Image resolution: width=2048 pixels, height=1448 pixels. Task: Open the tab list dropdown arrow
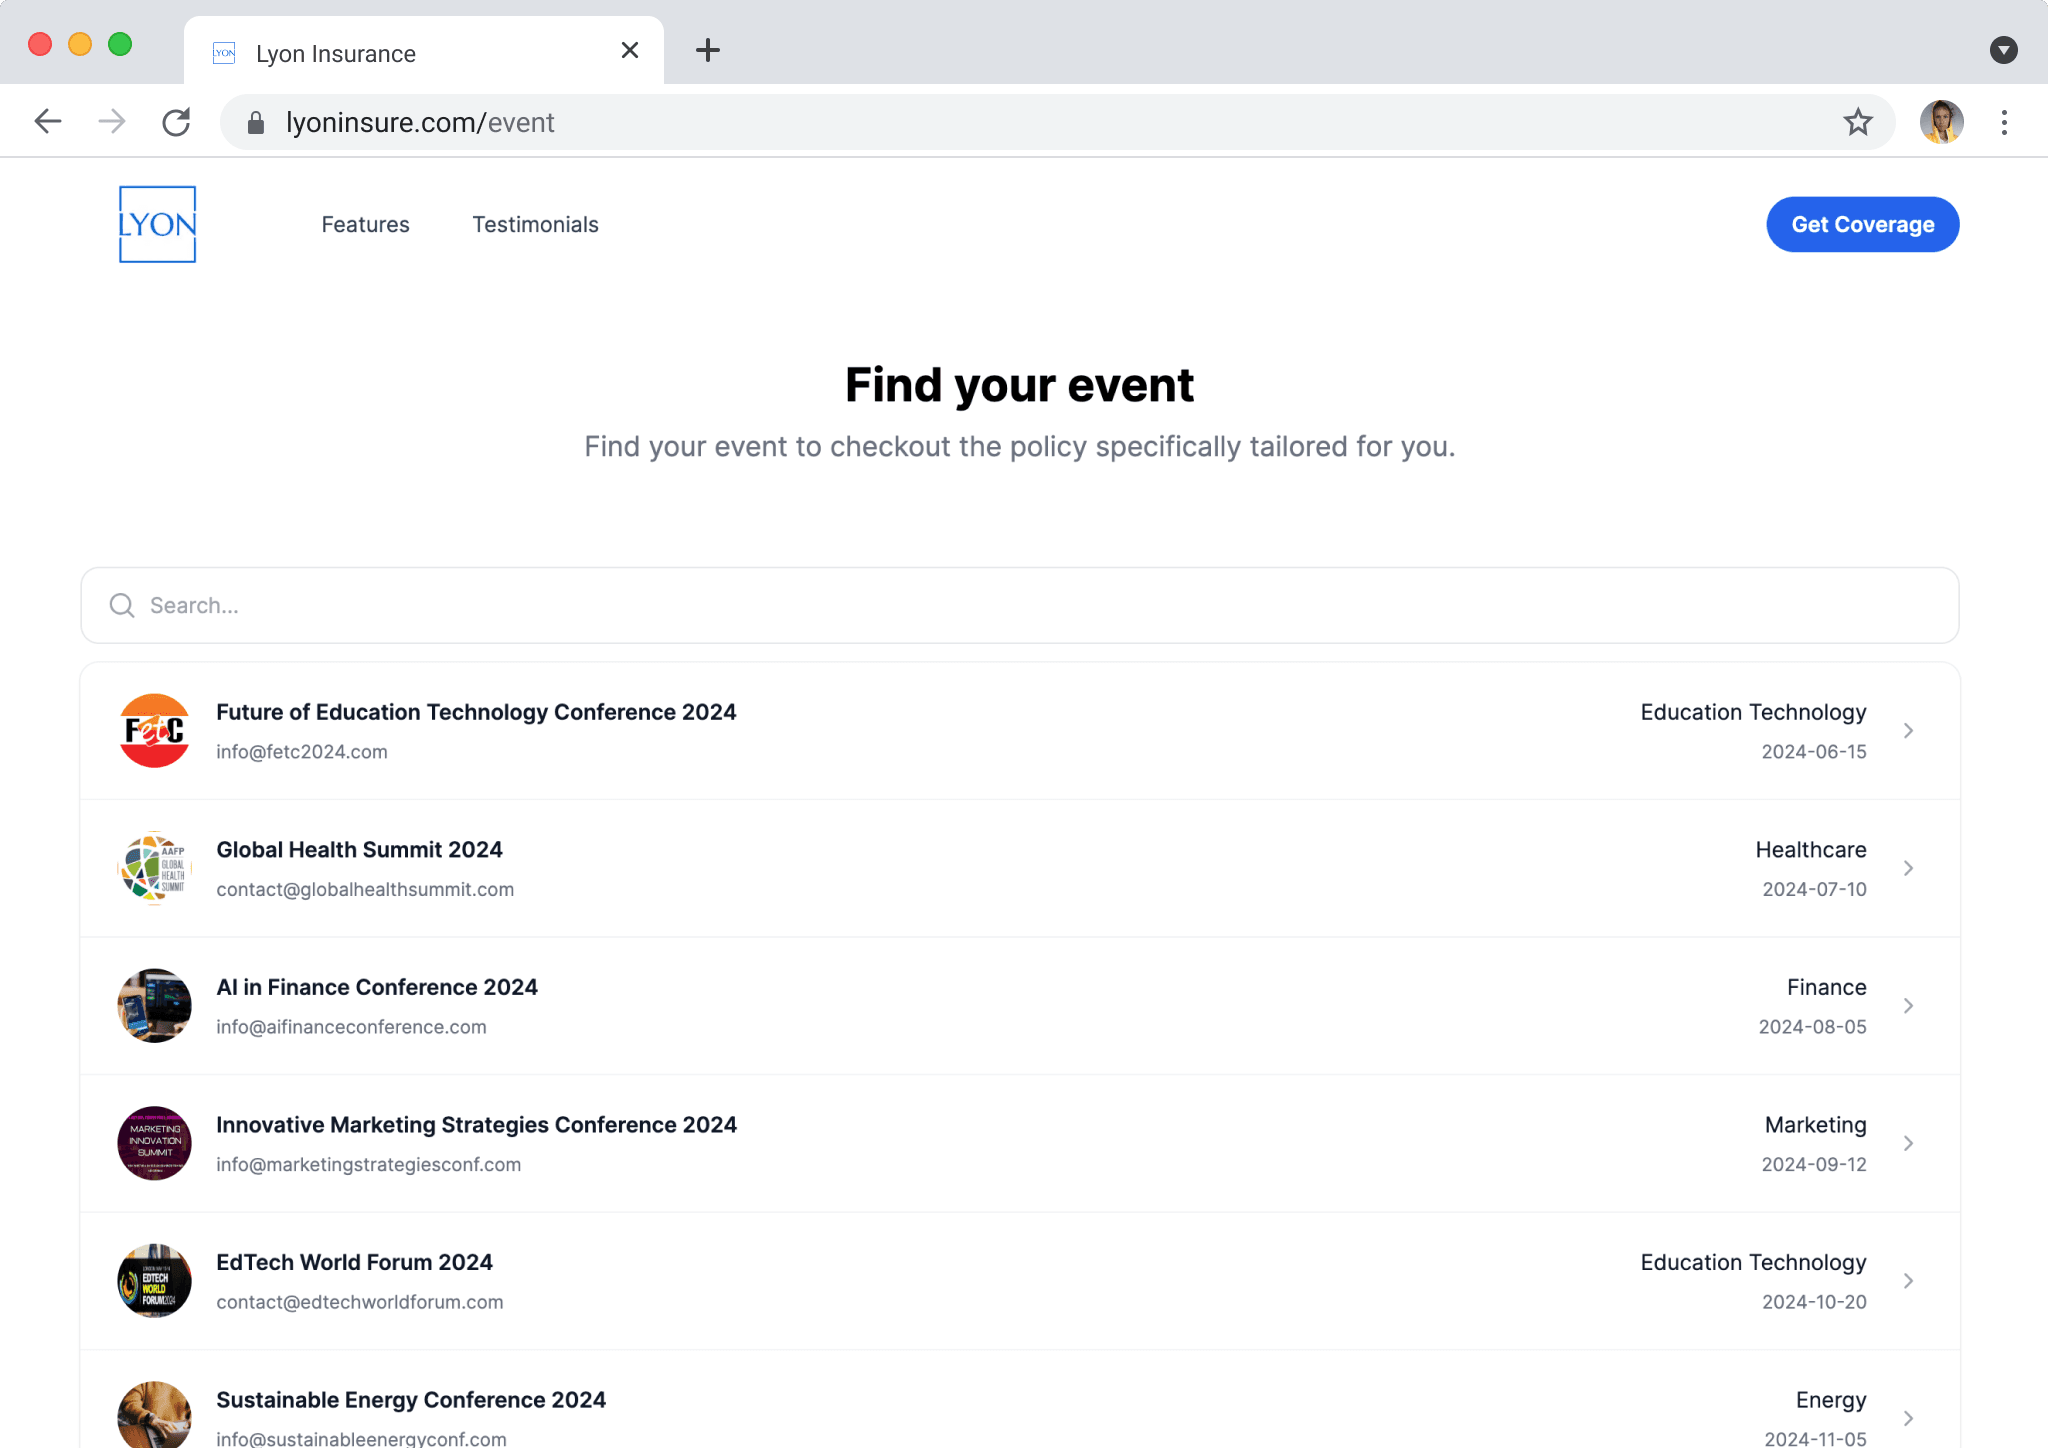click(x=2003, y=50)
